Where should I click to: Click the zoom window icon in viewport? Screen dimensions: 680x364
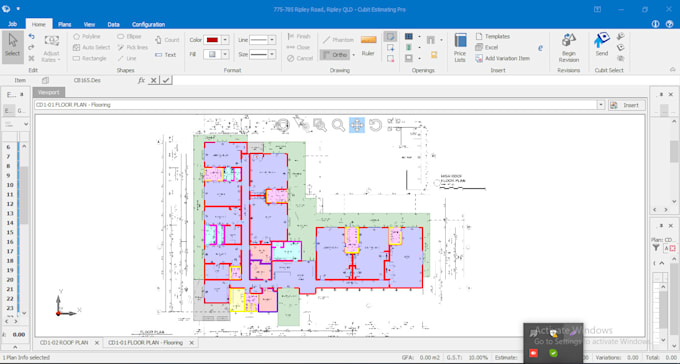[x=320, y=125]
